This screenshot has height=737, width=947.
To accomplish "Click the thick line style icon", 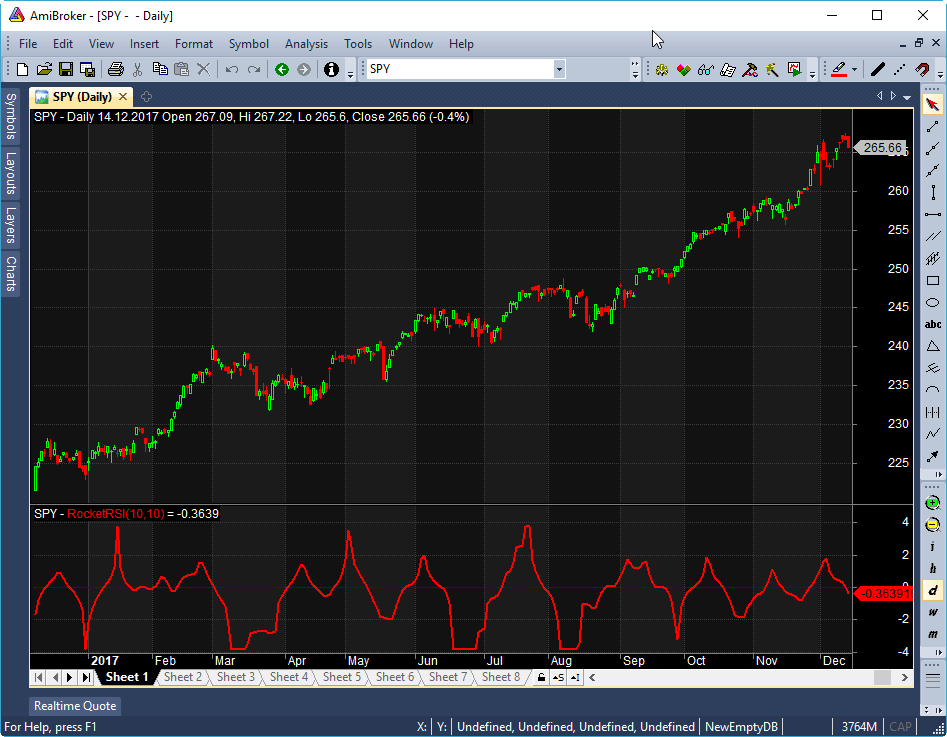I will tap(878, 69).
